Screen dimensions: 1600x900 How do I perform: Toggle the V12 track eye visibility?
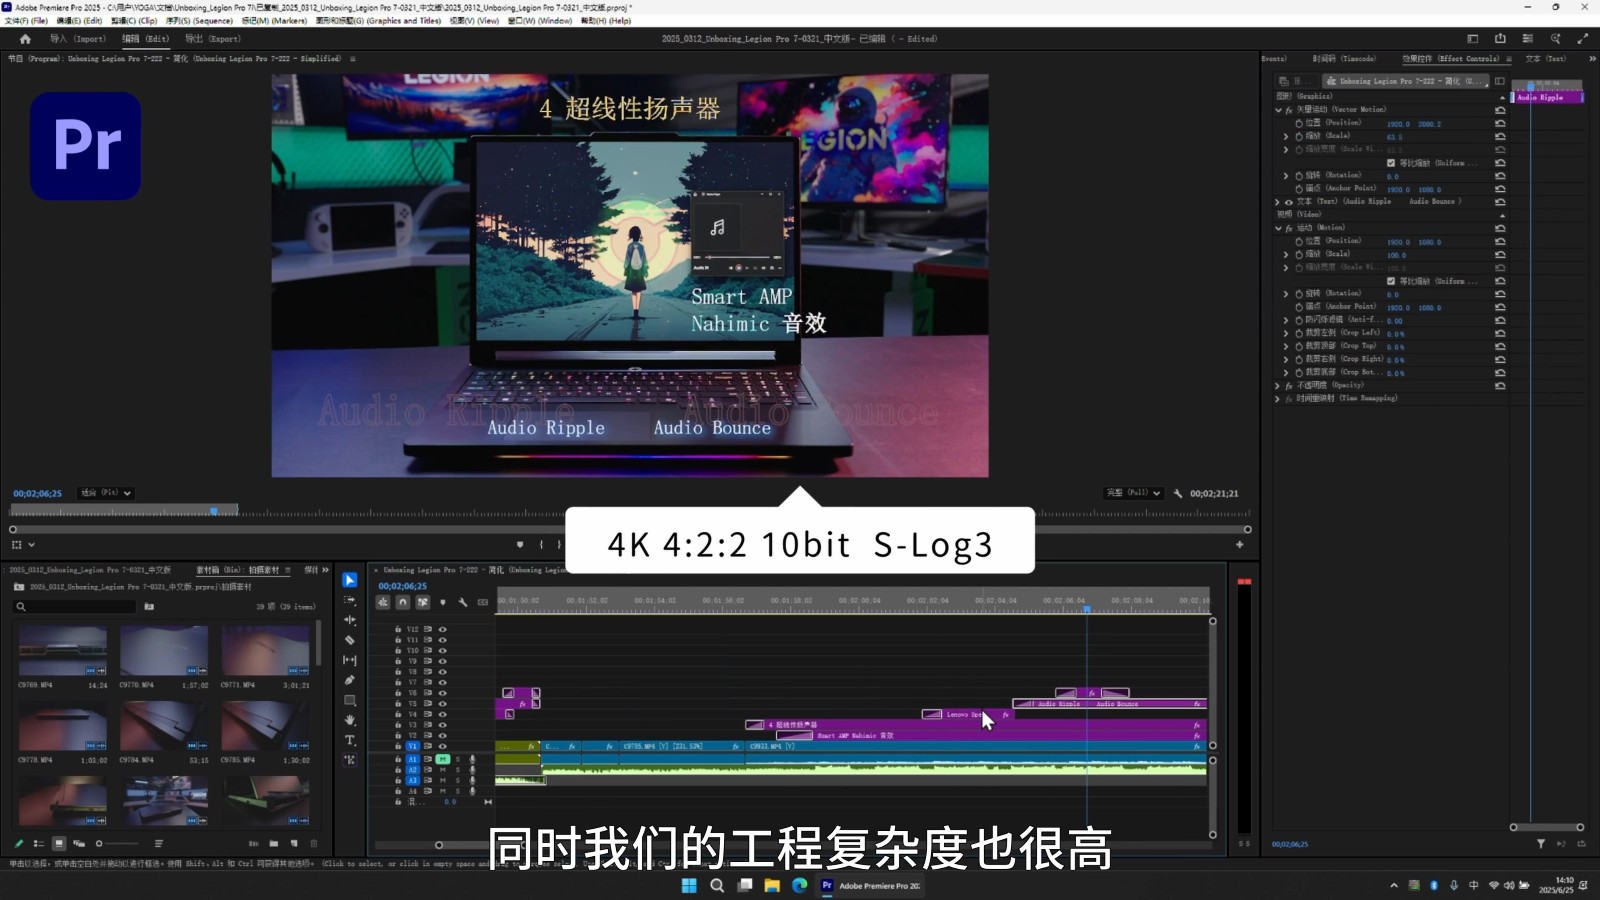point(442,630)
